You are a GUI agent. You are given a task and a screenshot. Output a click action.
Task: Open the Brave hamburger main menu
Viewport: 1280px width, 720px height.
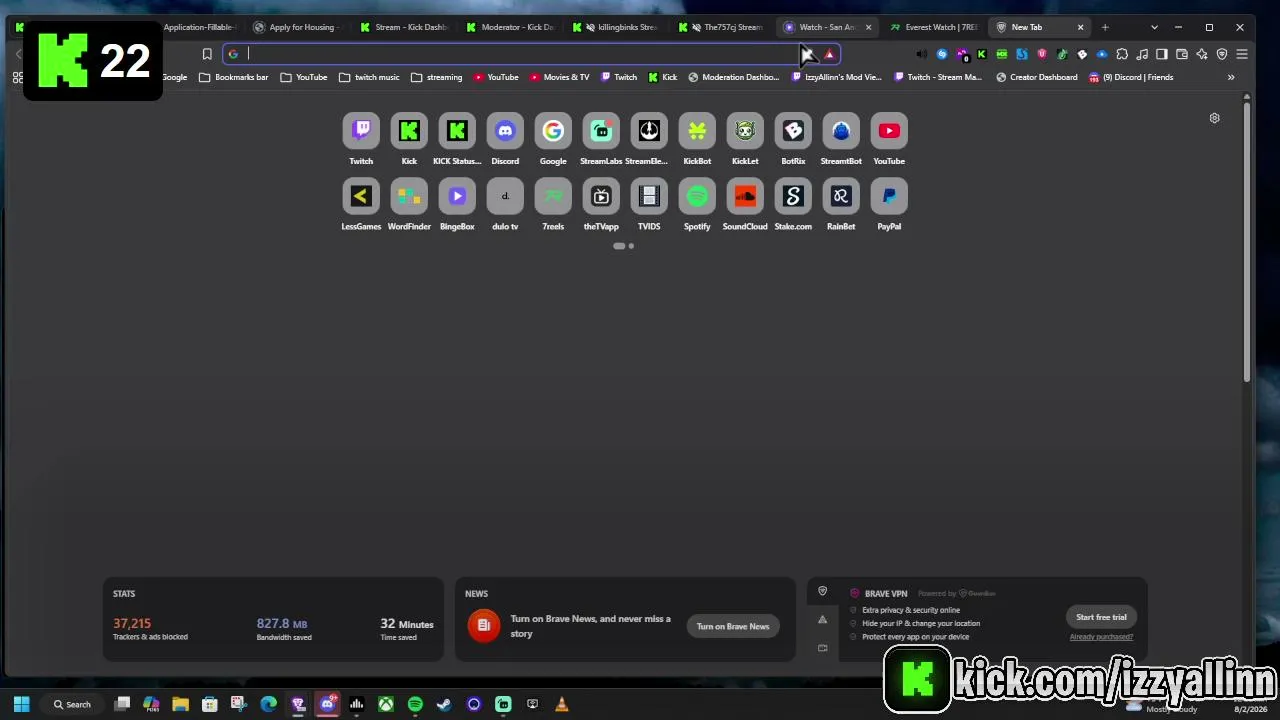1242,54
